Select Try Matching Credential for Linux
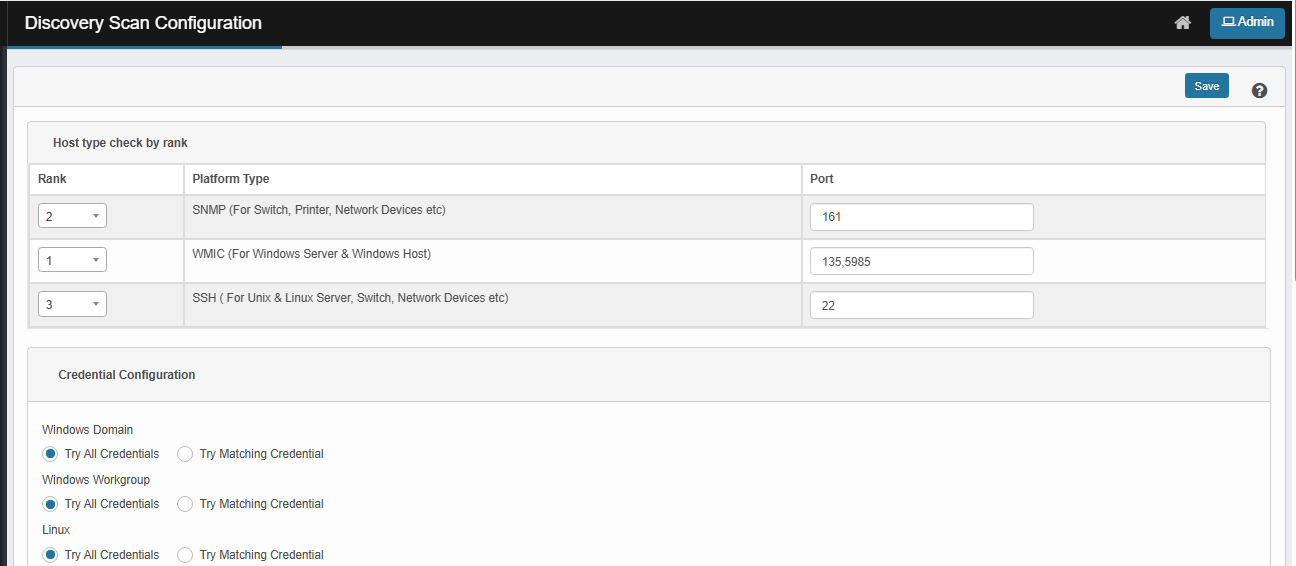 (185, 555)
